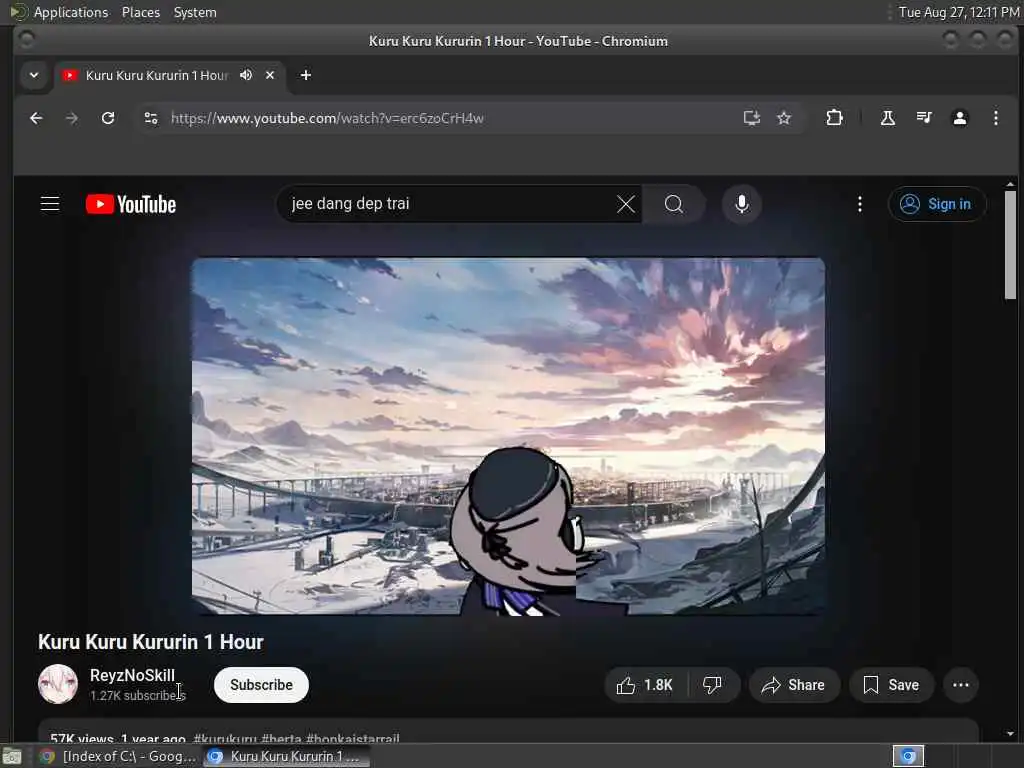Image resolution: width=1024 pixels, height=768 pixels.
Task: Open the ReyzNoSkill channel name link
Action: pos(132,675)
